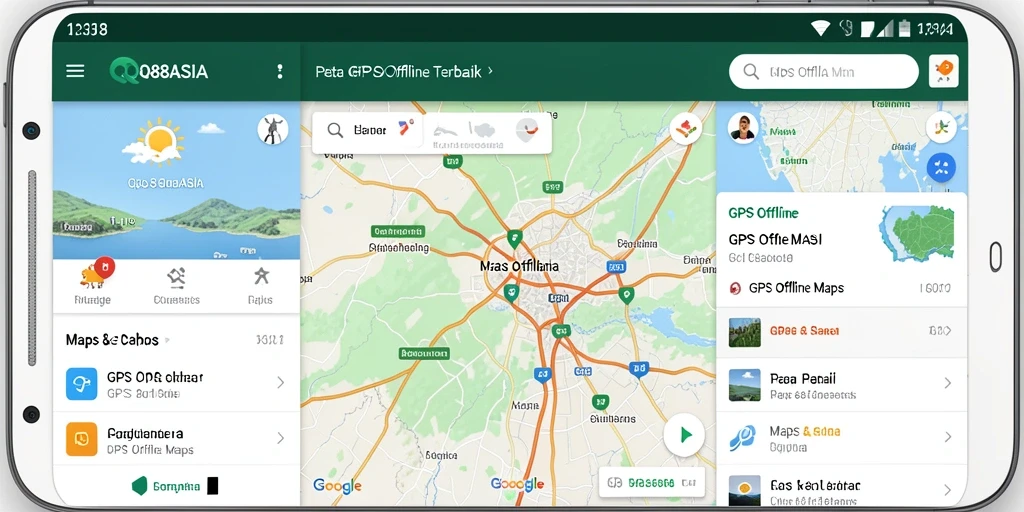This screenshot has width=1024, height=512.
Task: Select the crossed tools shortcut icon
Action: 176,278
